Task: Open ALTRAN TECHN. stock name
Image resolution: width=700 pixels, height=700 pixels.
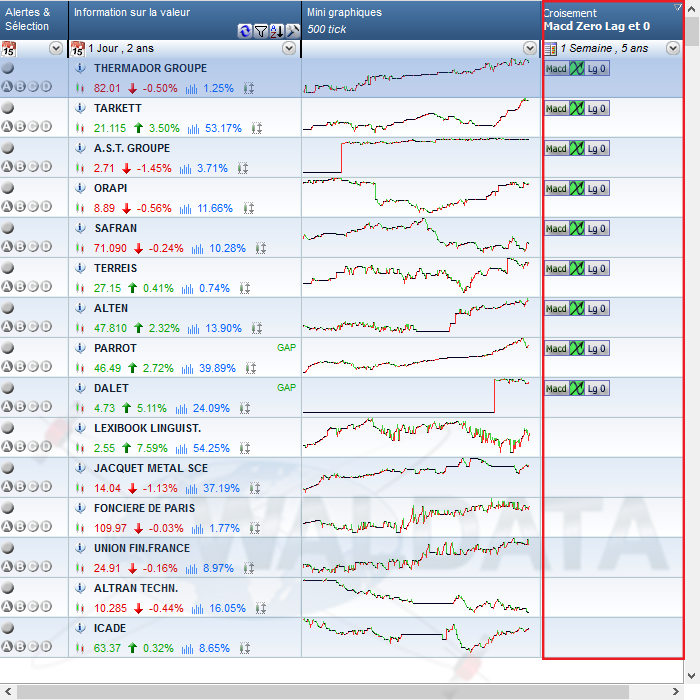Action: point(136,588)
